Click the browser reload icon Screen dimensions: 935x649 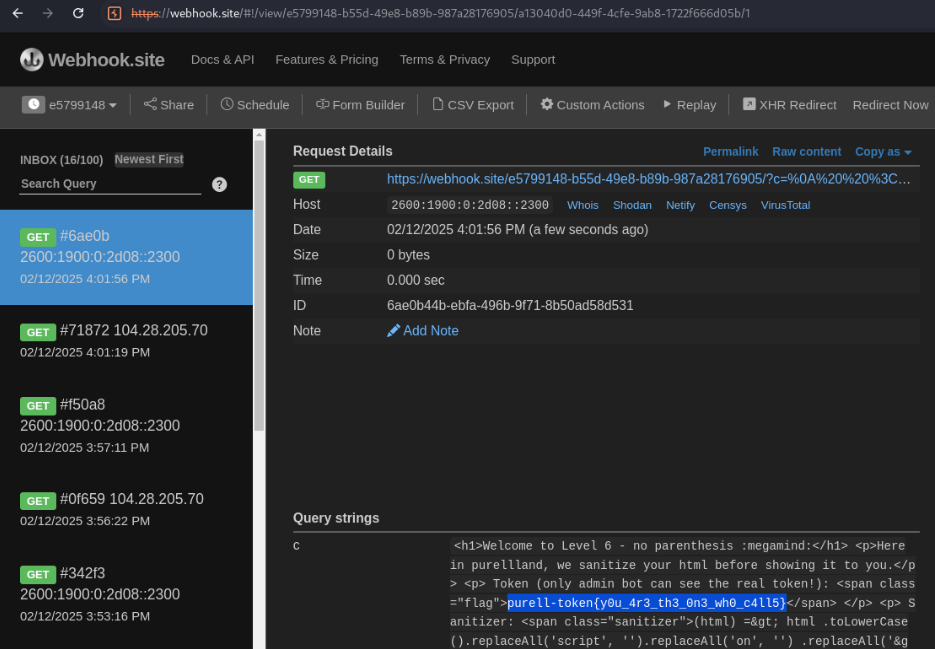coord(79,13)
